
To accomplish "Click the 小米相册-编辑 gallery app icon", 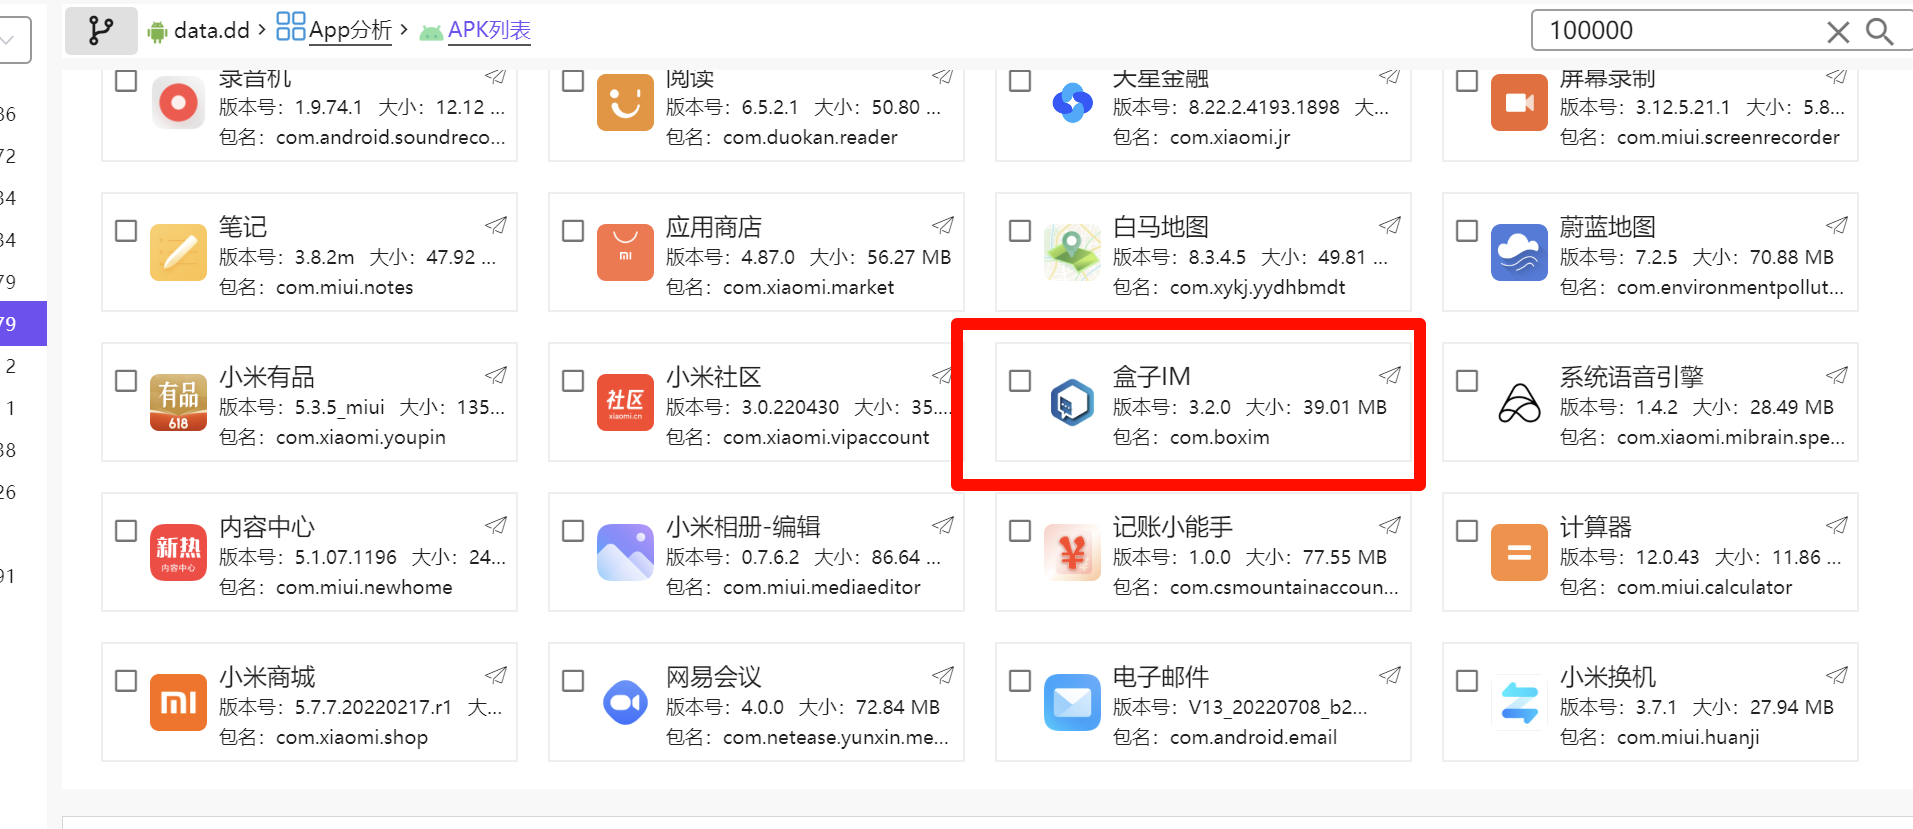I will pyautogui.click(x=625, y=552).
